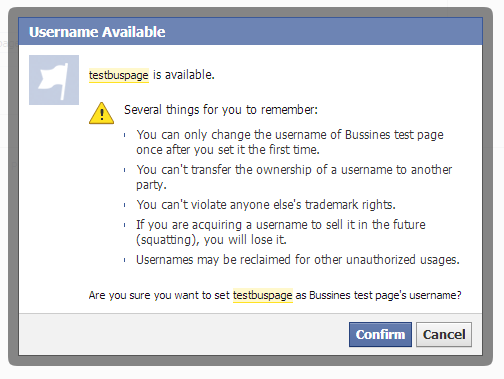Image resolution: width=504 pixels, height=379 pixels.
Task: Click 'Several things for you to remember' heading
Action: click(x=221, y=110)
